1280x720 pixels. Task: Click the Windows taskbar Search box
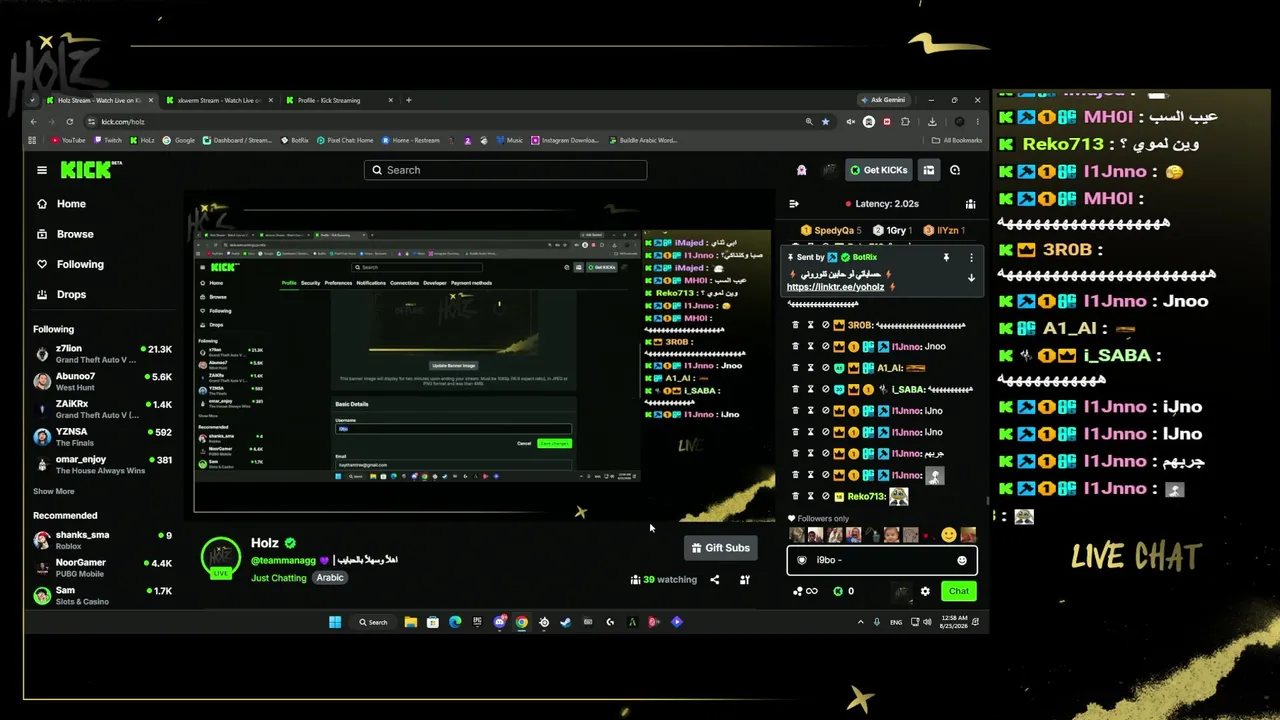pyautogui.click(x=373, y=622)
